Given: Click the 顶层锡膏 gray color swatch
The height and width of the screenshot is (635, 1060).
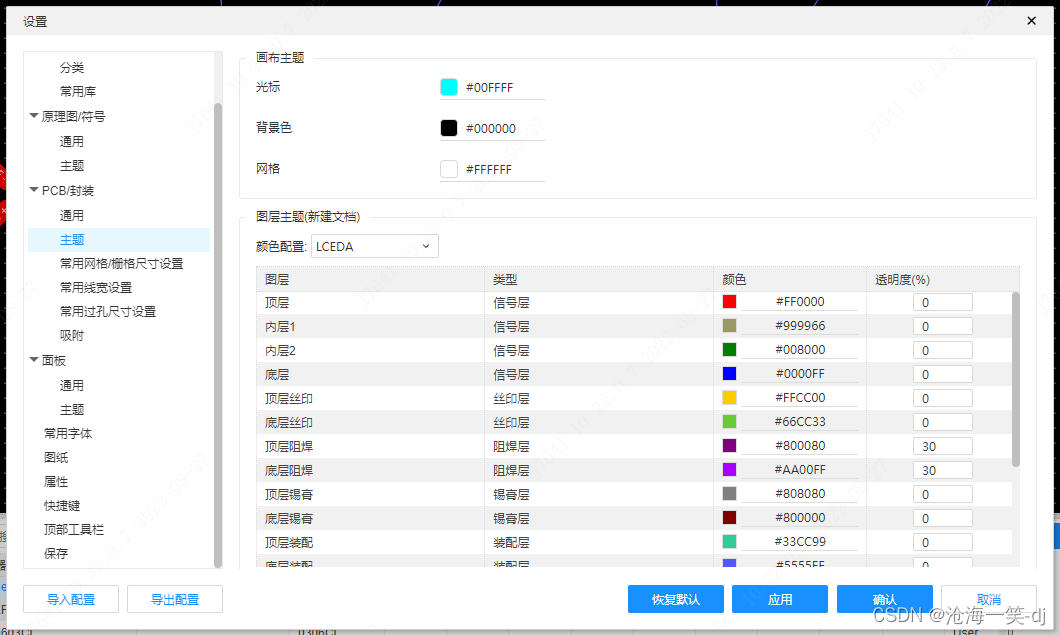Looking at the screenshot, I should pos(729,494).
